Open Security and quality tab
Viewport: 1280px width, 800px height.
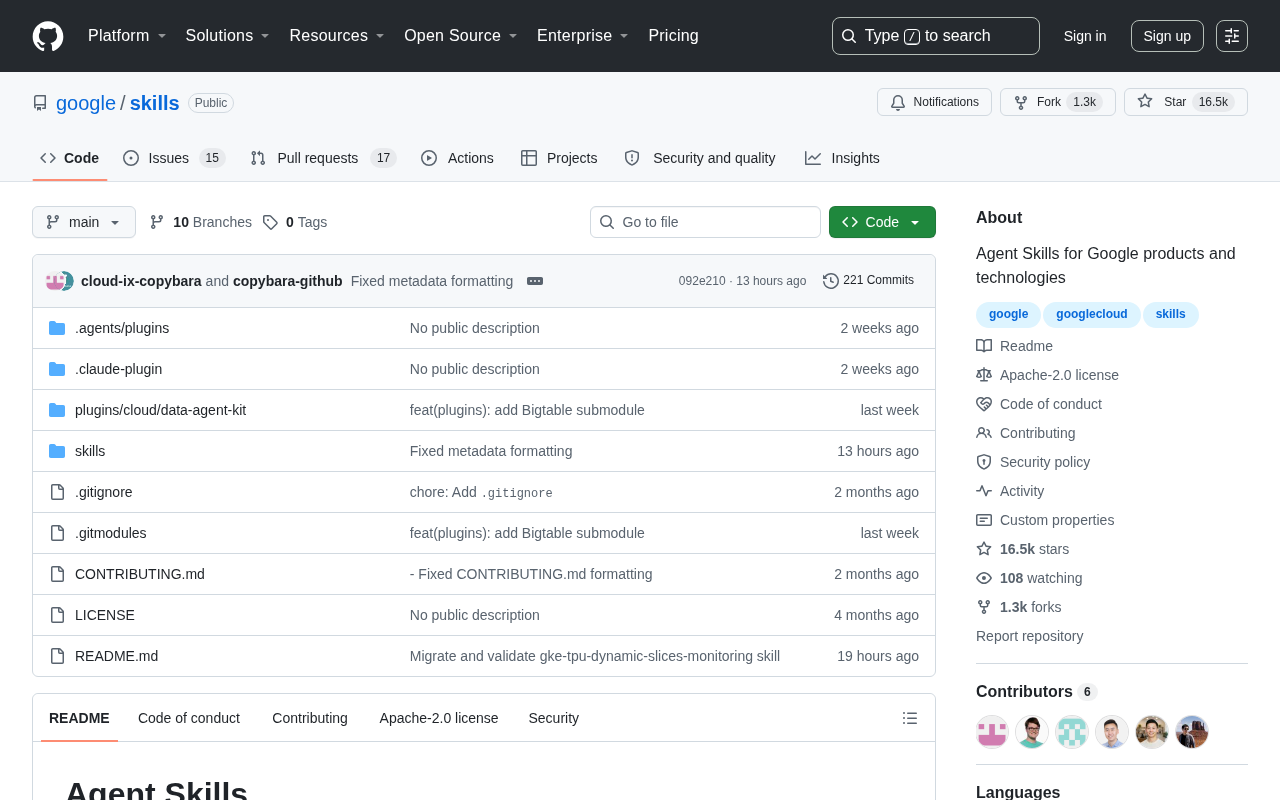[x=700, y=158]
